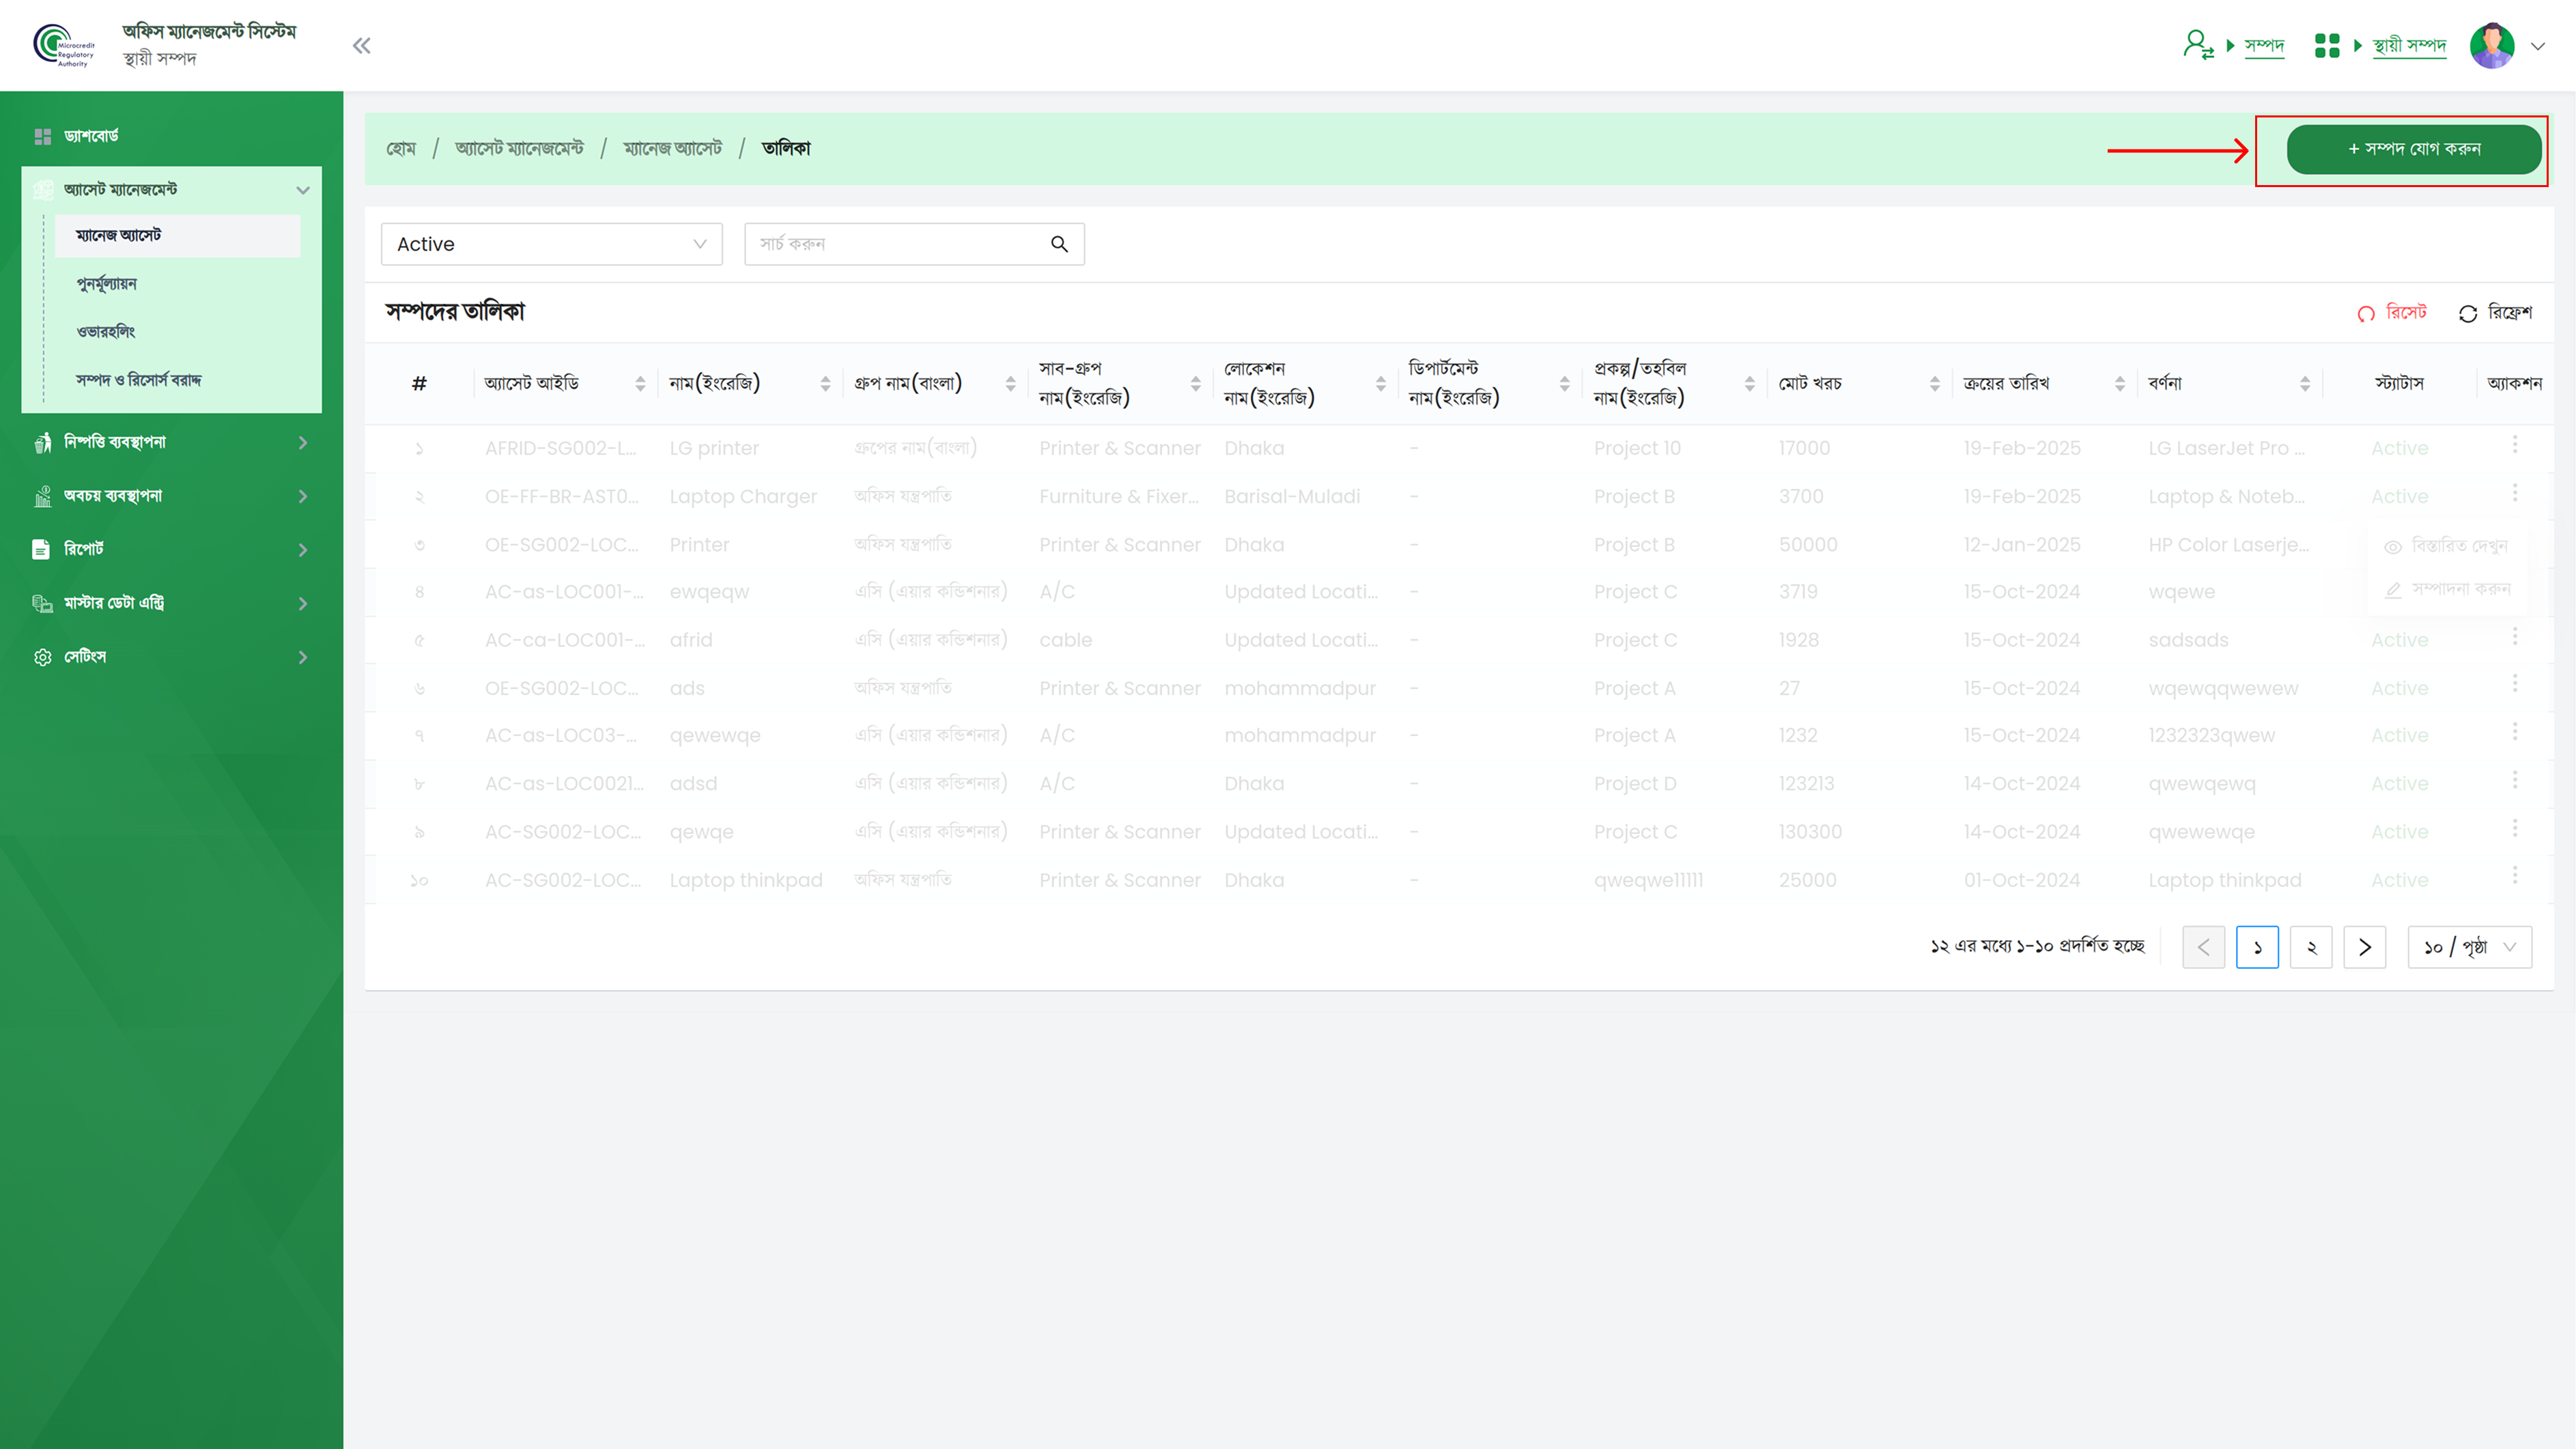Click the নিষ্পত্তি ব্যবস্থাপনা sidebar icon
The height and width of the screenshot is (1449, 2576).
point(42,442)
